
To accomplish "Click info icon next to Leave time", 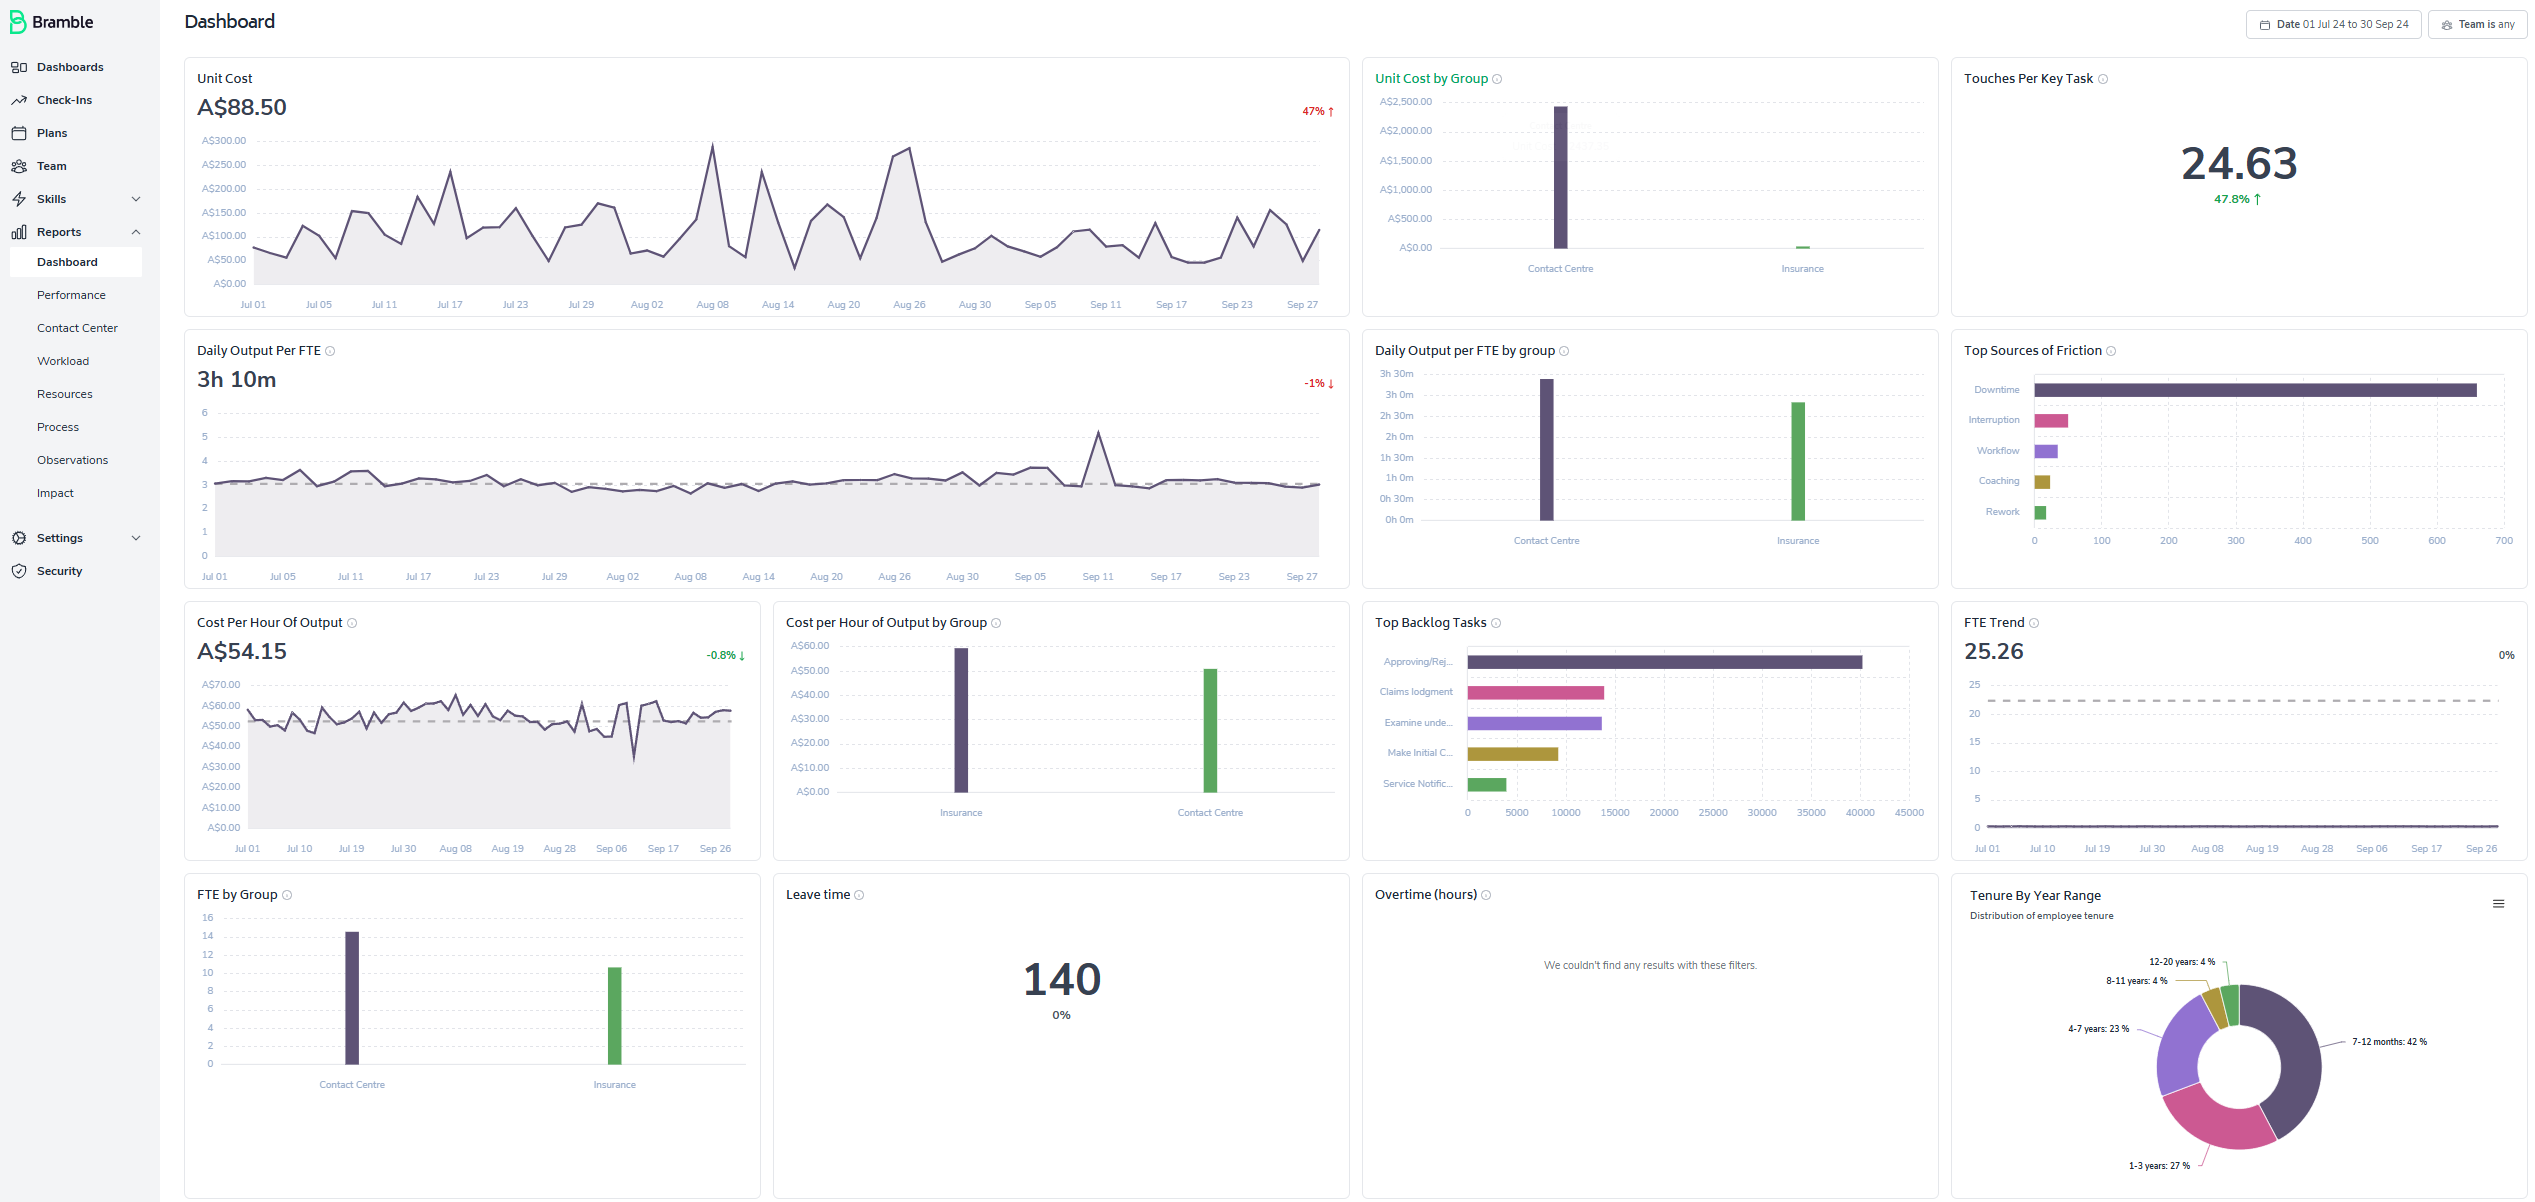I will point(859,895).
